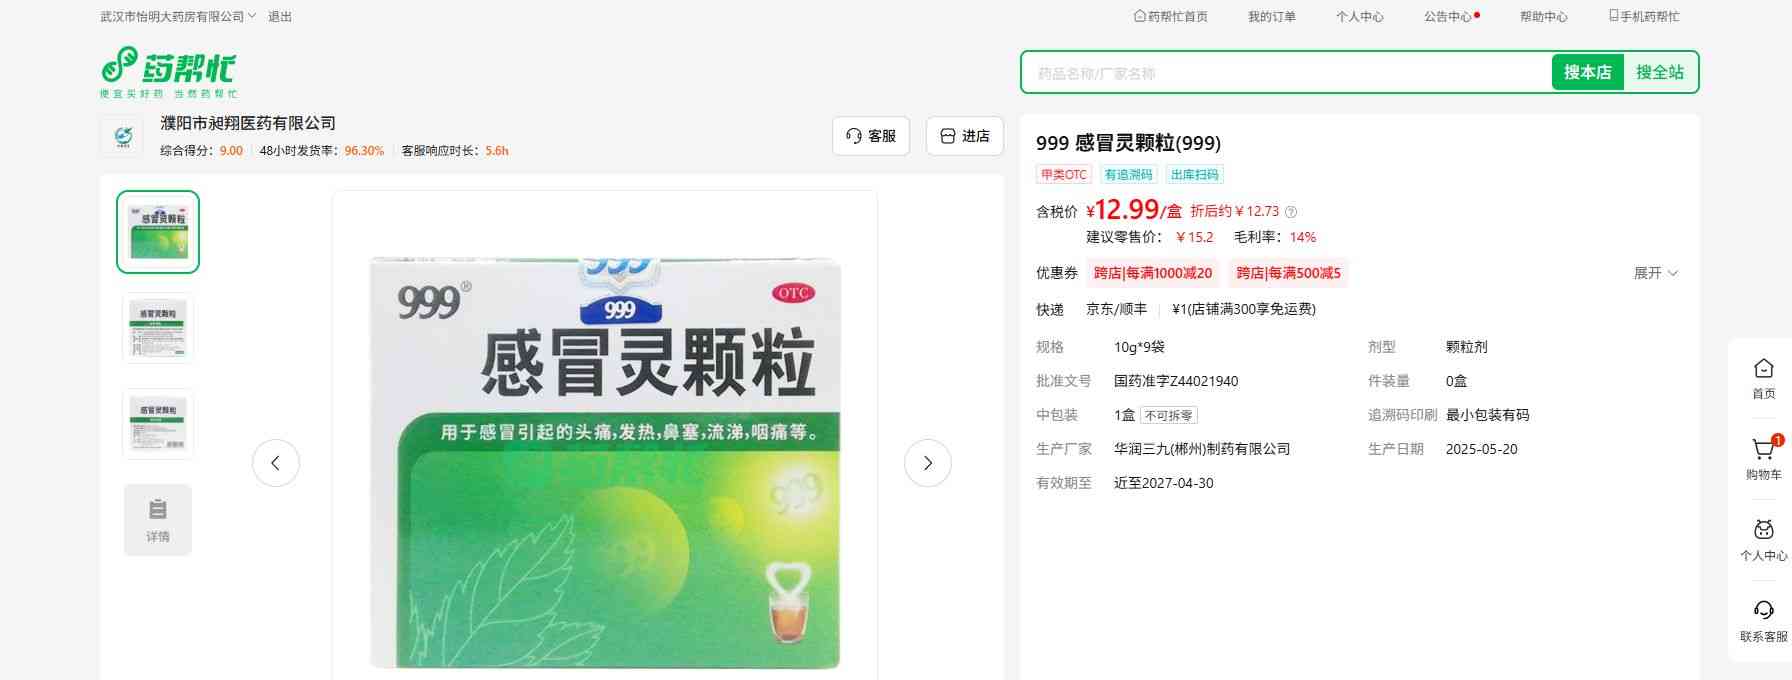
Task: Open the 购物车 cart icon
Action: pos(1763,450)
